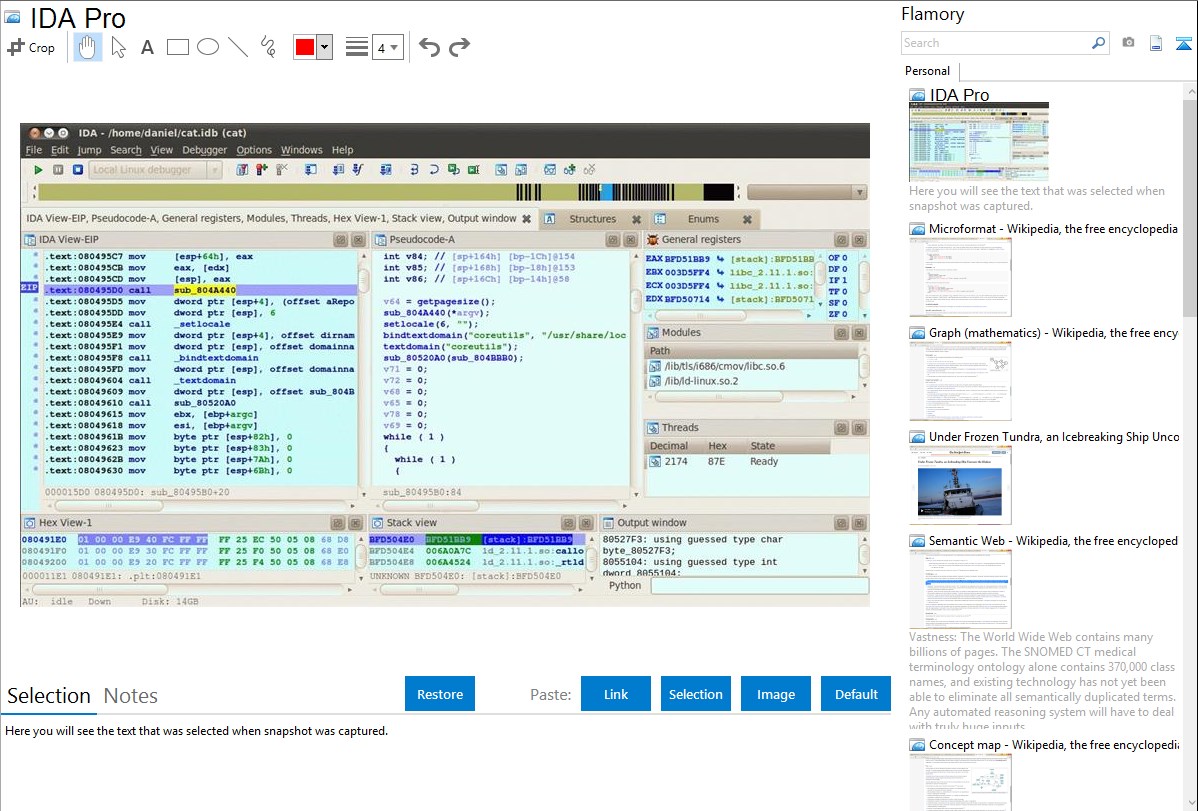1198x811 pixels.
Task: Click the Selection paste button
Action: [696, 694]
